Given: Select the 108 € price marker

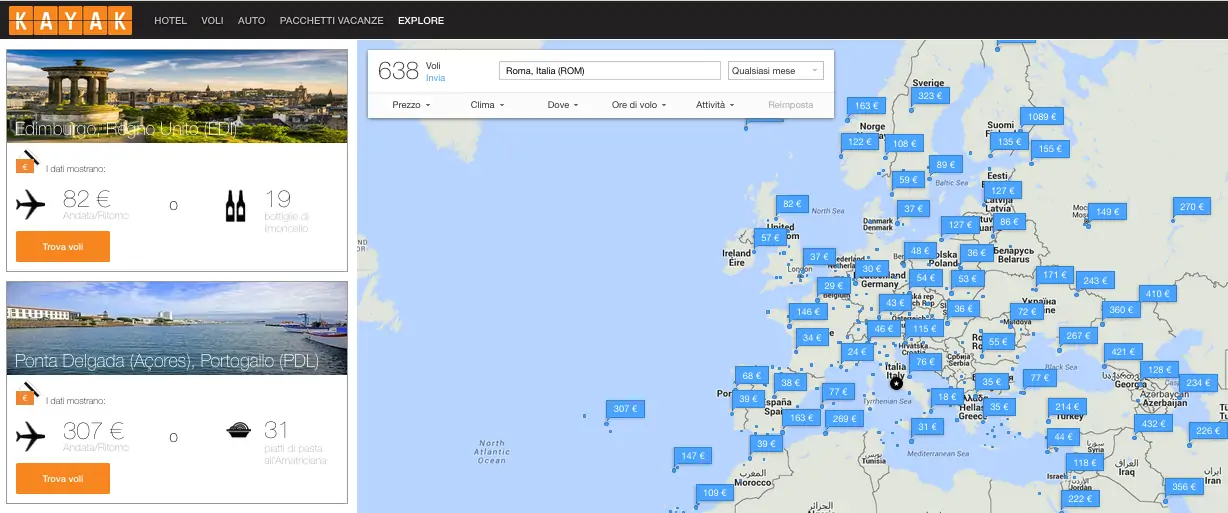Looking at the screenshot, I should (906, 144).
